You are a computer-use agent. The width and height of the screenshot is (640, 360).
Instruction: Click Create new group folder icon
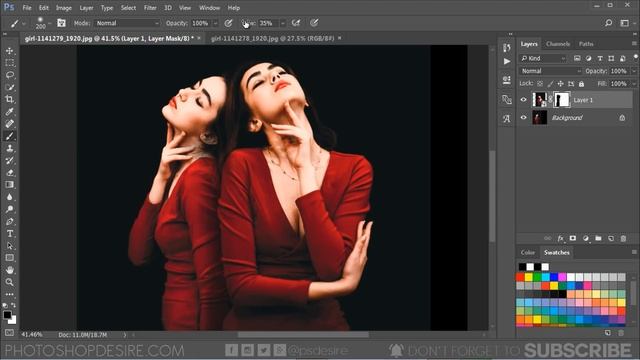[598, 238]
